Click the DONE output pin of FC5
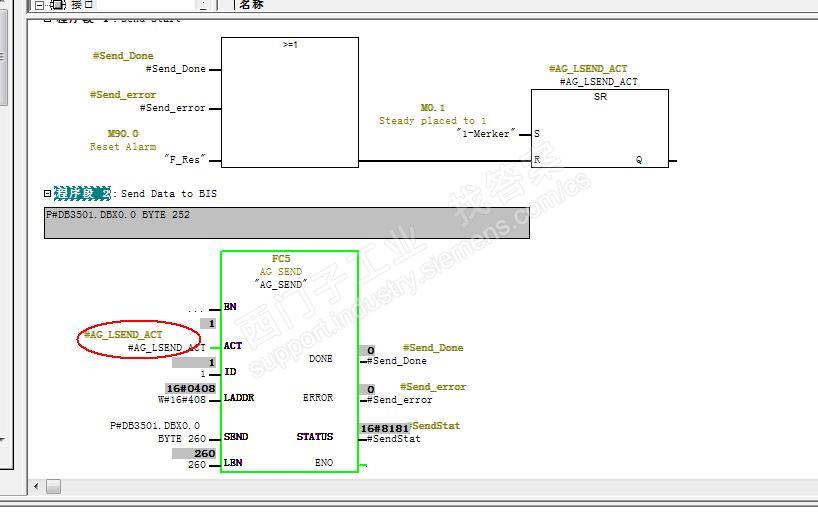The width and height of the screenshot is (818, 518). point(320,359)
